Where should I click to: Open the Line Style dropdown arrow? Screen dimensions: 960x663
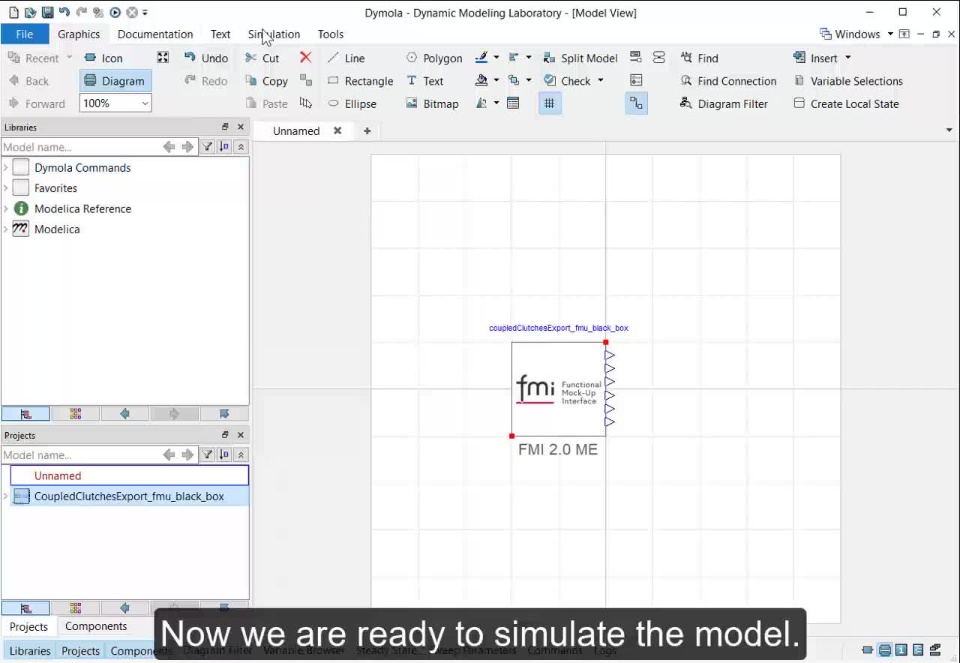(x=497, y=58)
